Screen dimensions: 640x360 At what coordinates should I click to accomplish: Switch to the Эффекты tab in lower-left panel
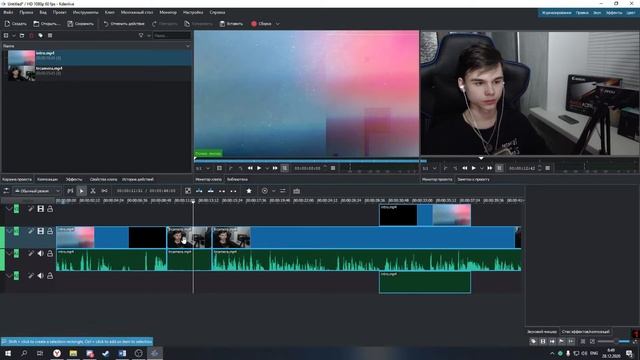click(x=74, y=179)
